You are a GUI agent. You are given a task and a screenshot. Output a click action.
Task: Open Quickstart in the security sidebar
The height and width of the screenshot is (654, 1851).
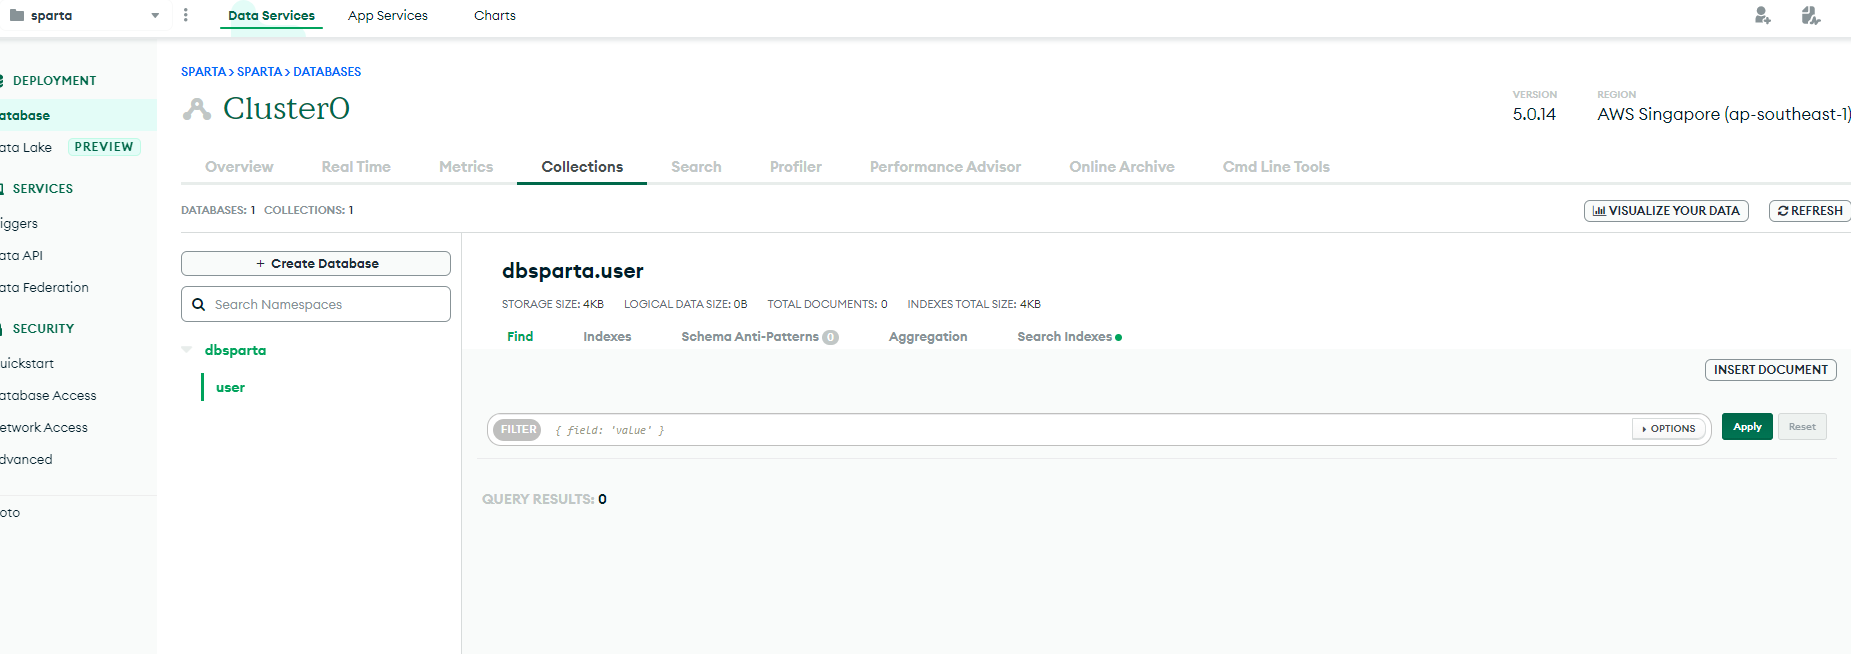point(27,364)
